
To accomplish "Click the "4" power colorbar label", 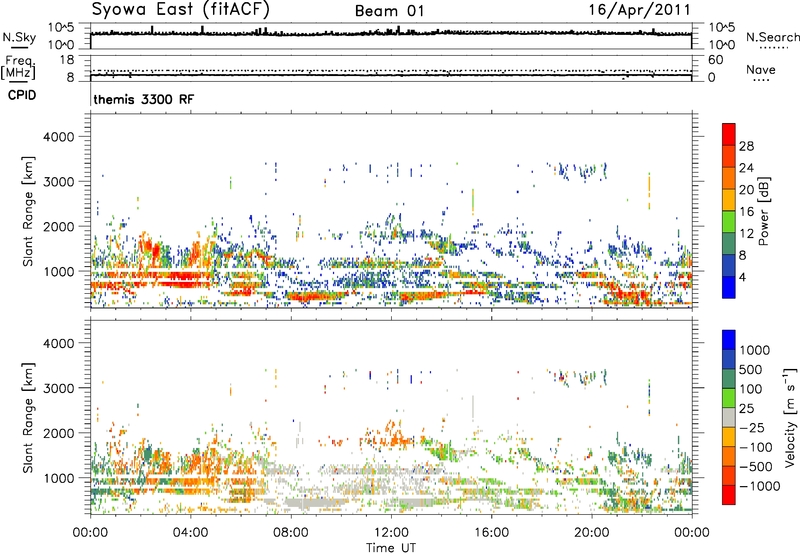I will (743, 277).
